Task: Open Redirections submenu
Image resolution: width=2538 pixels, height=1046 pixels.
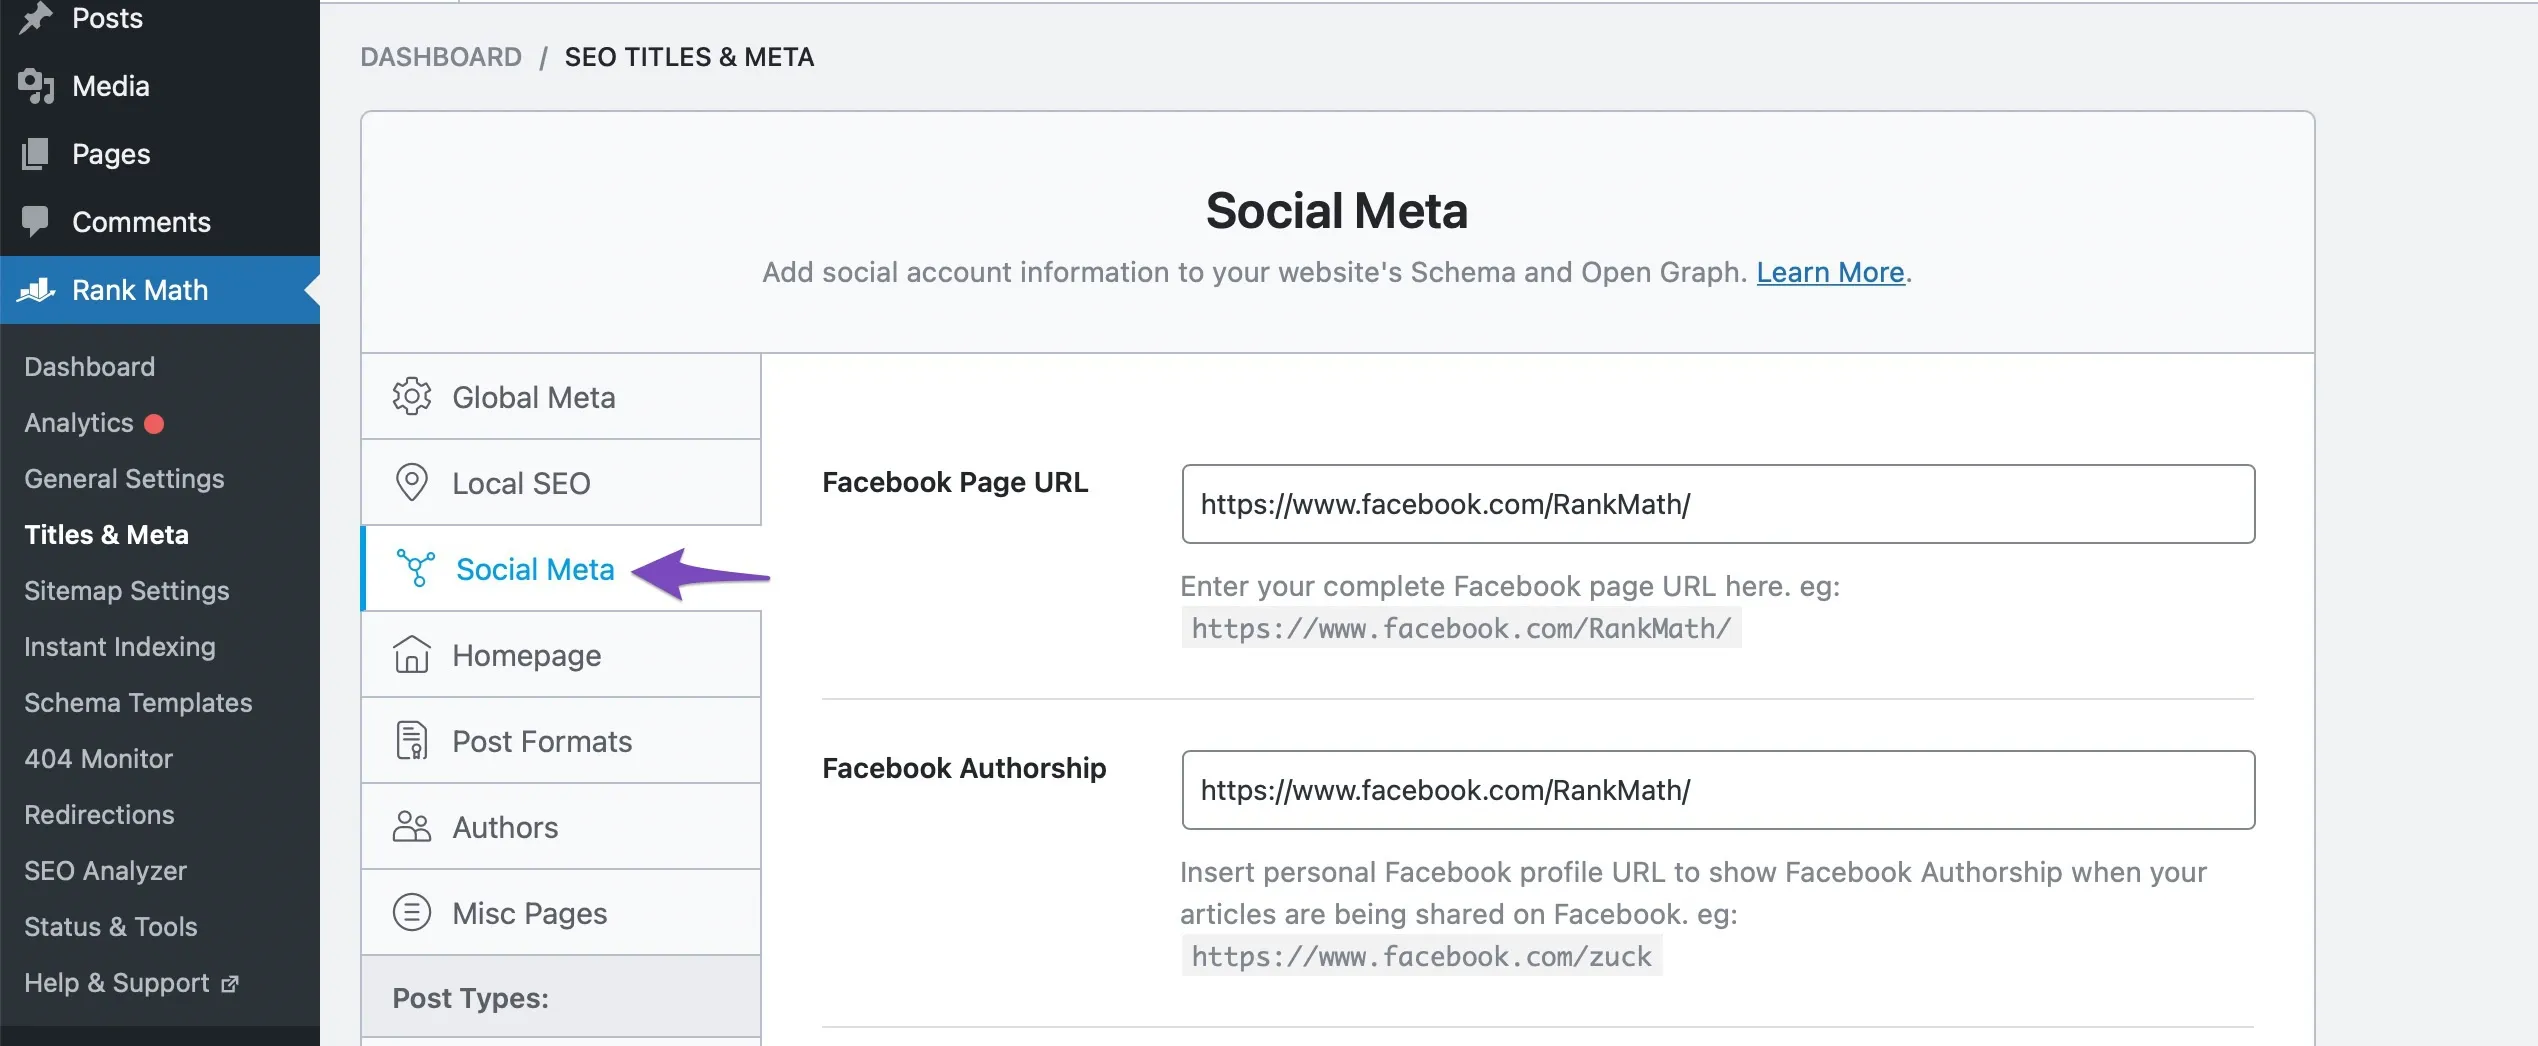Action: [99, 815]
